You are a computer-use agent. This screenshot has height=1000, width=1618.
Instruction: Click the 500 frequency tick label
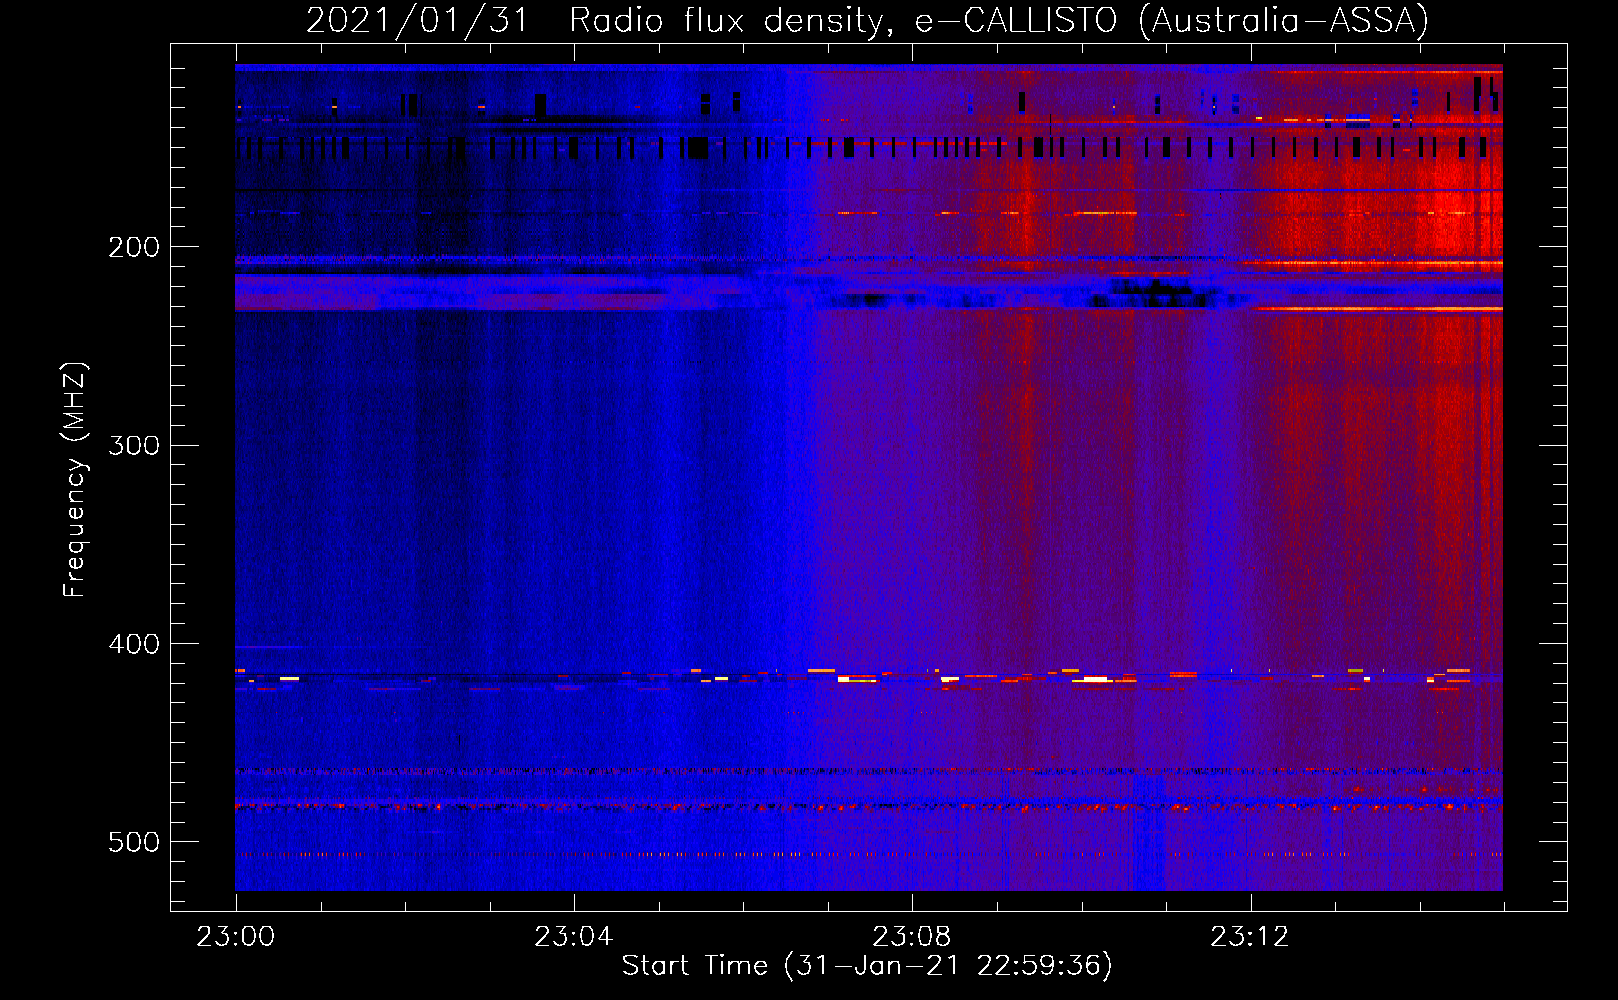click(134, 842)
